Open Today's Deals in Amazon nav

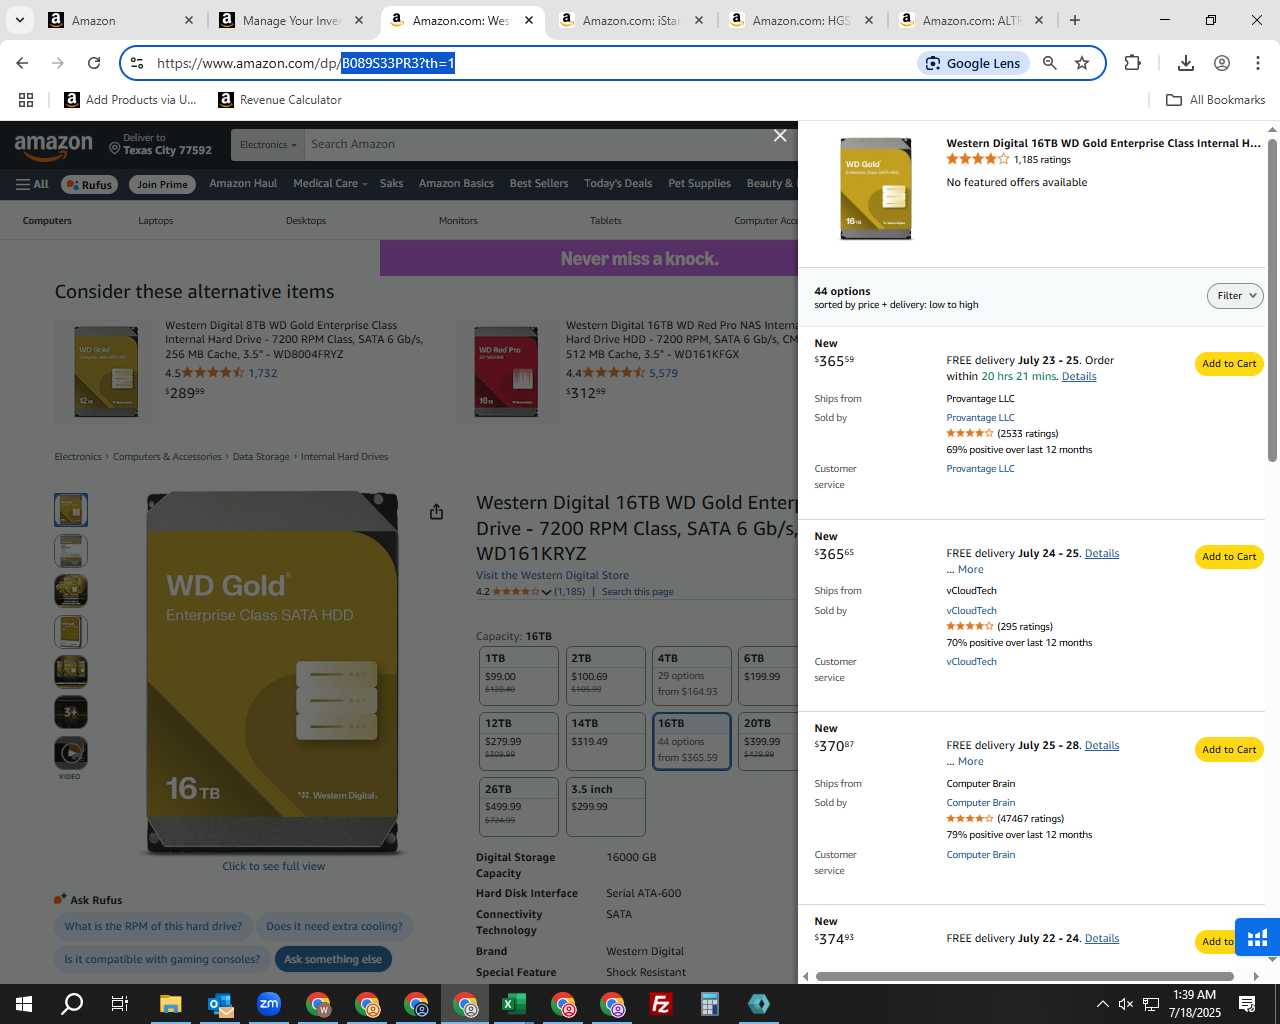tap(617, 184)
